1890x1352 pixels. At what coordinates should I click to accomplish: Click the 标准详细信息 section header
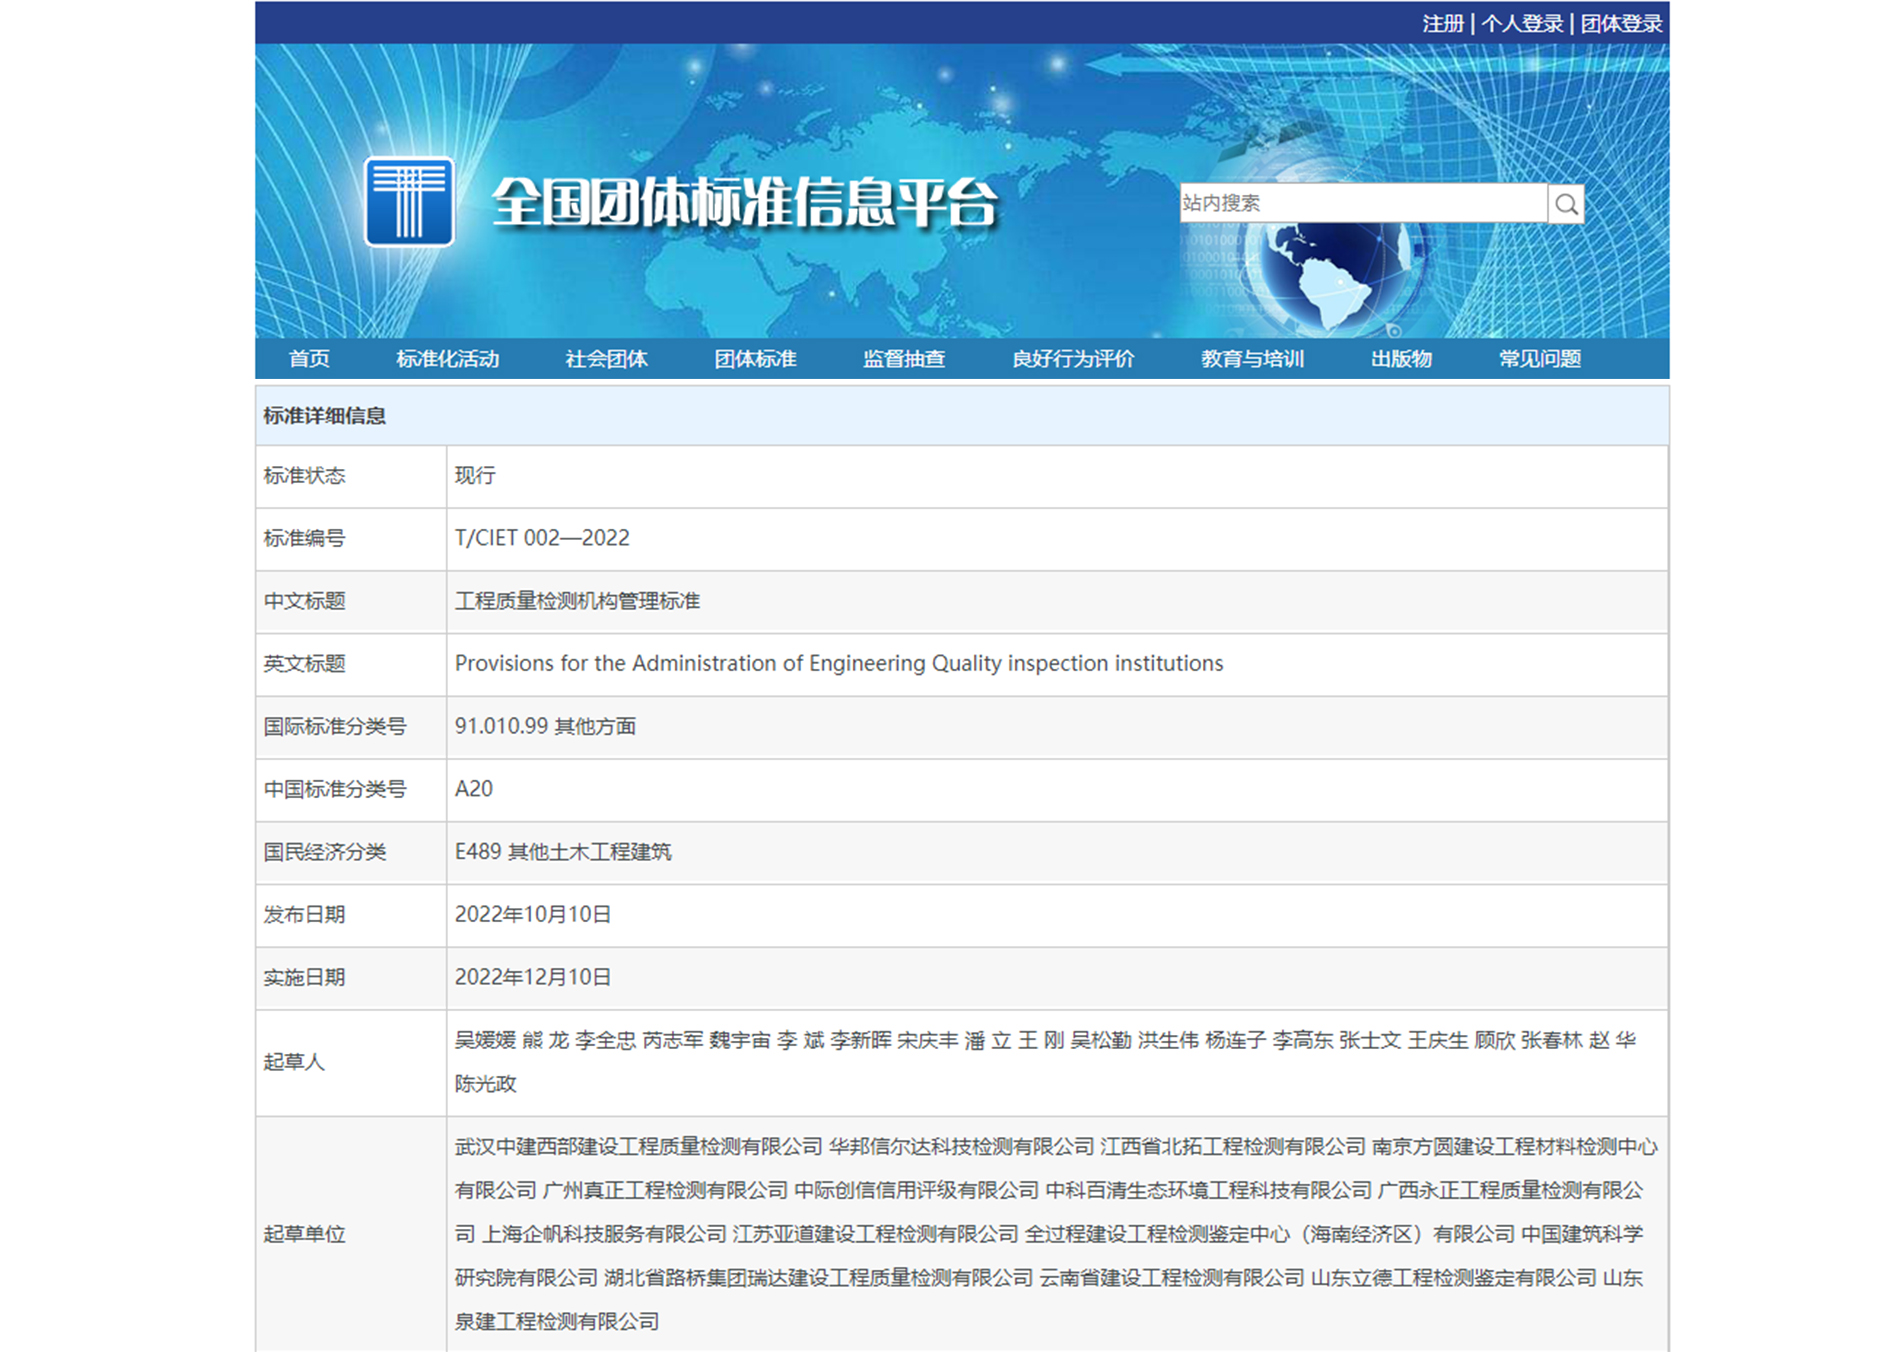coord(324,416)
